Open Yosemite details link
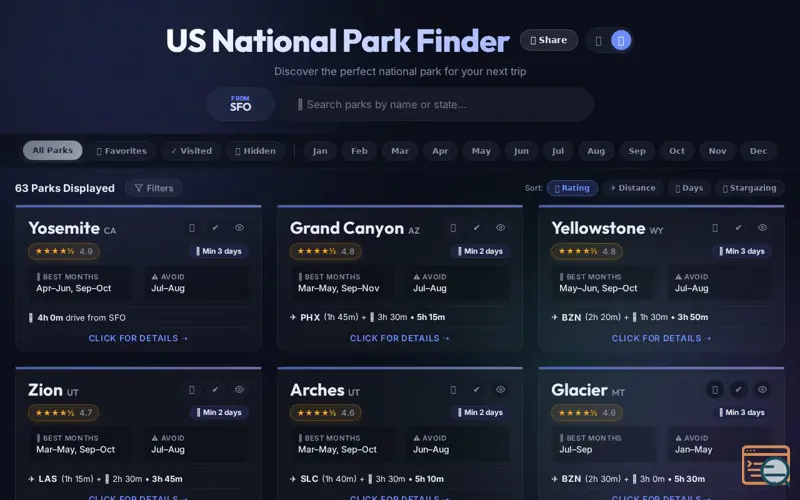The image size is (800, 500). pyautogui.click(x=138, y=338)
